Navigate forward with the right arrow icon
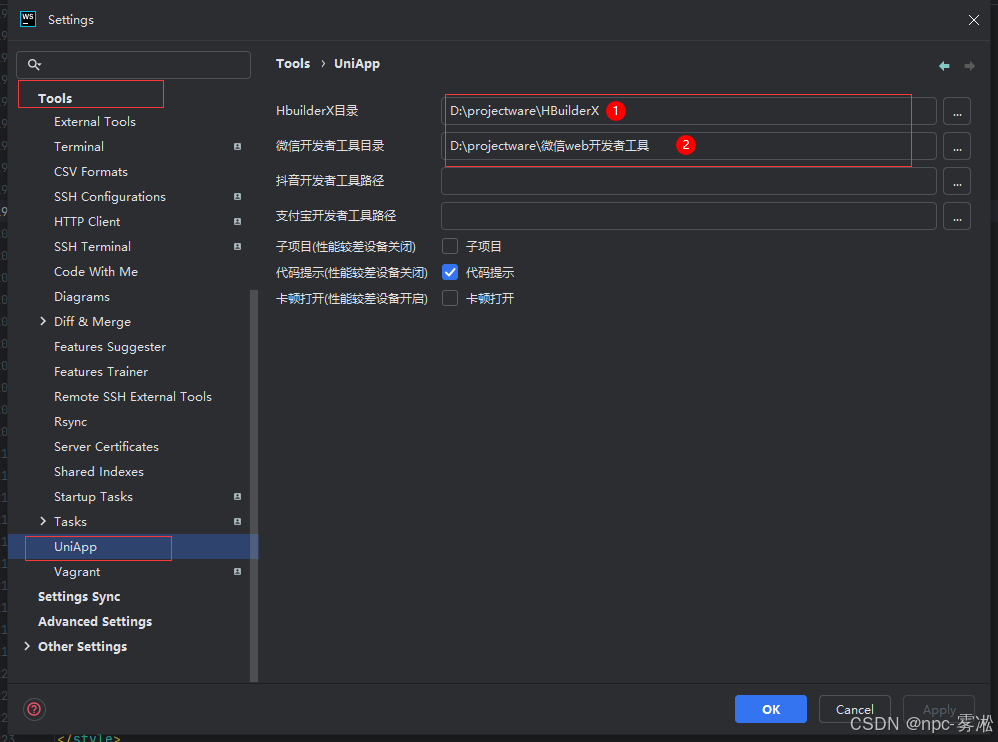 click(969, 66)
